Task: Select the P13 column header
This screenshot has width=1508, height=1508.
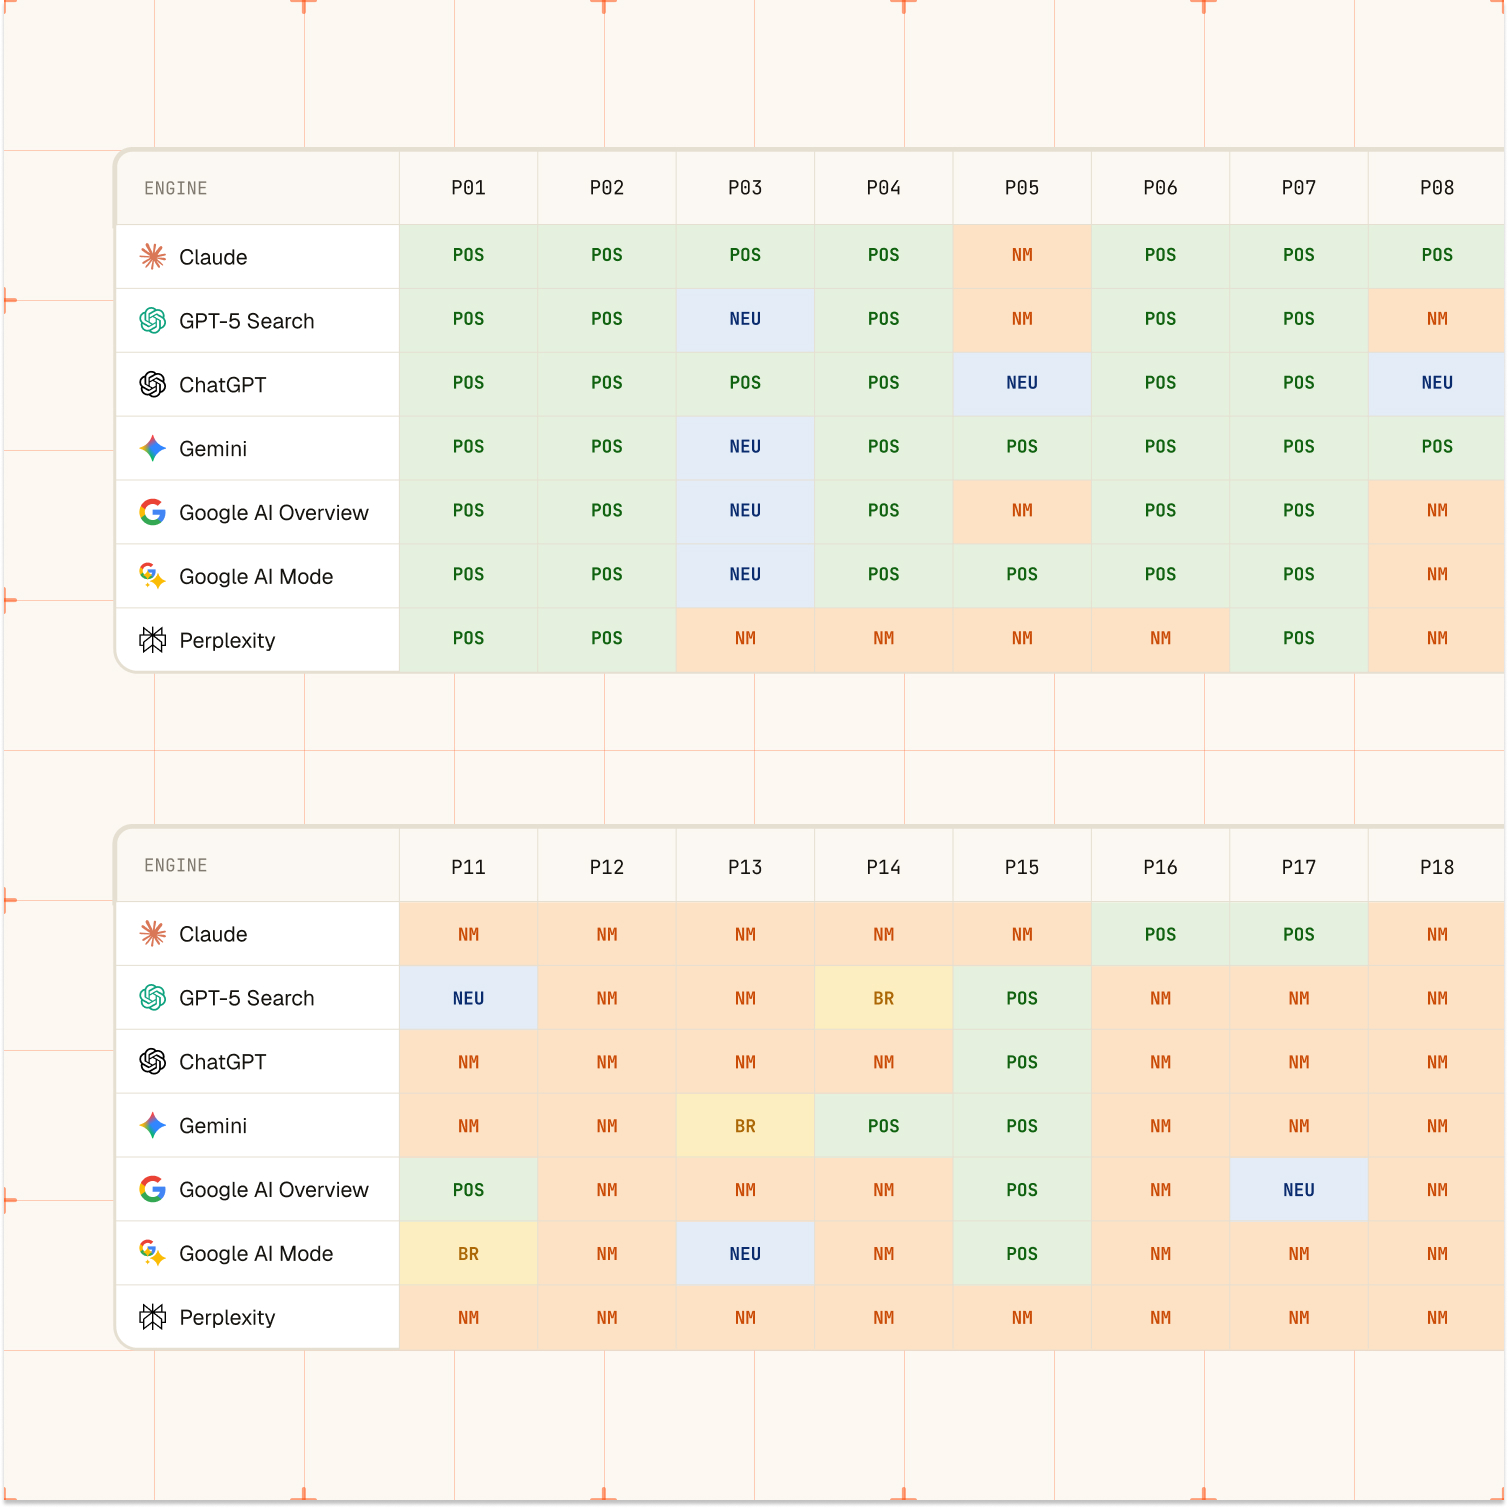Action: click(745, 866)
